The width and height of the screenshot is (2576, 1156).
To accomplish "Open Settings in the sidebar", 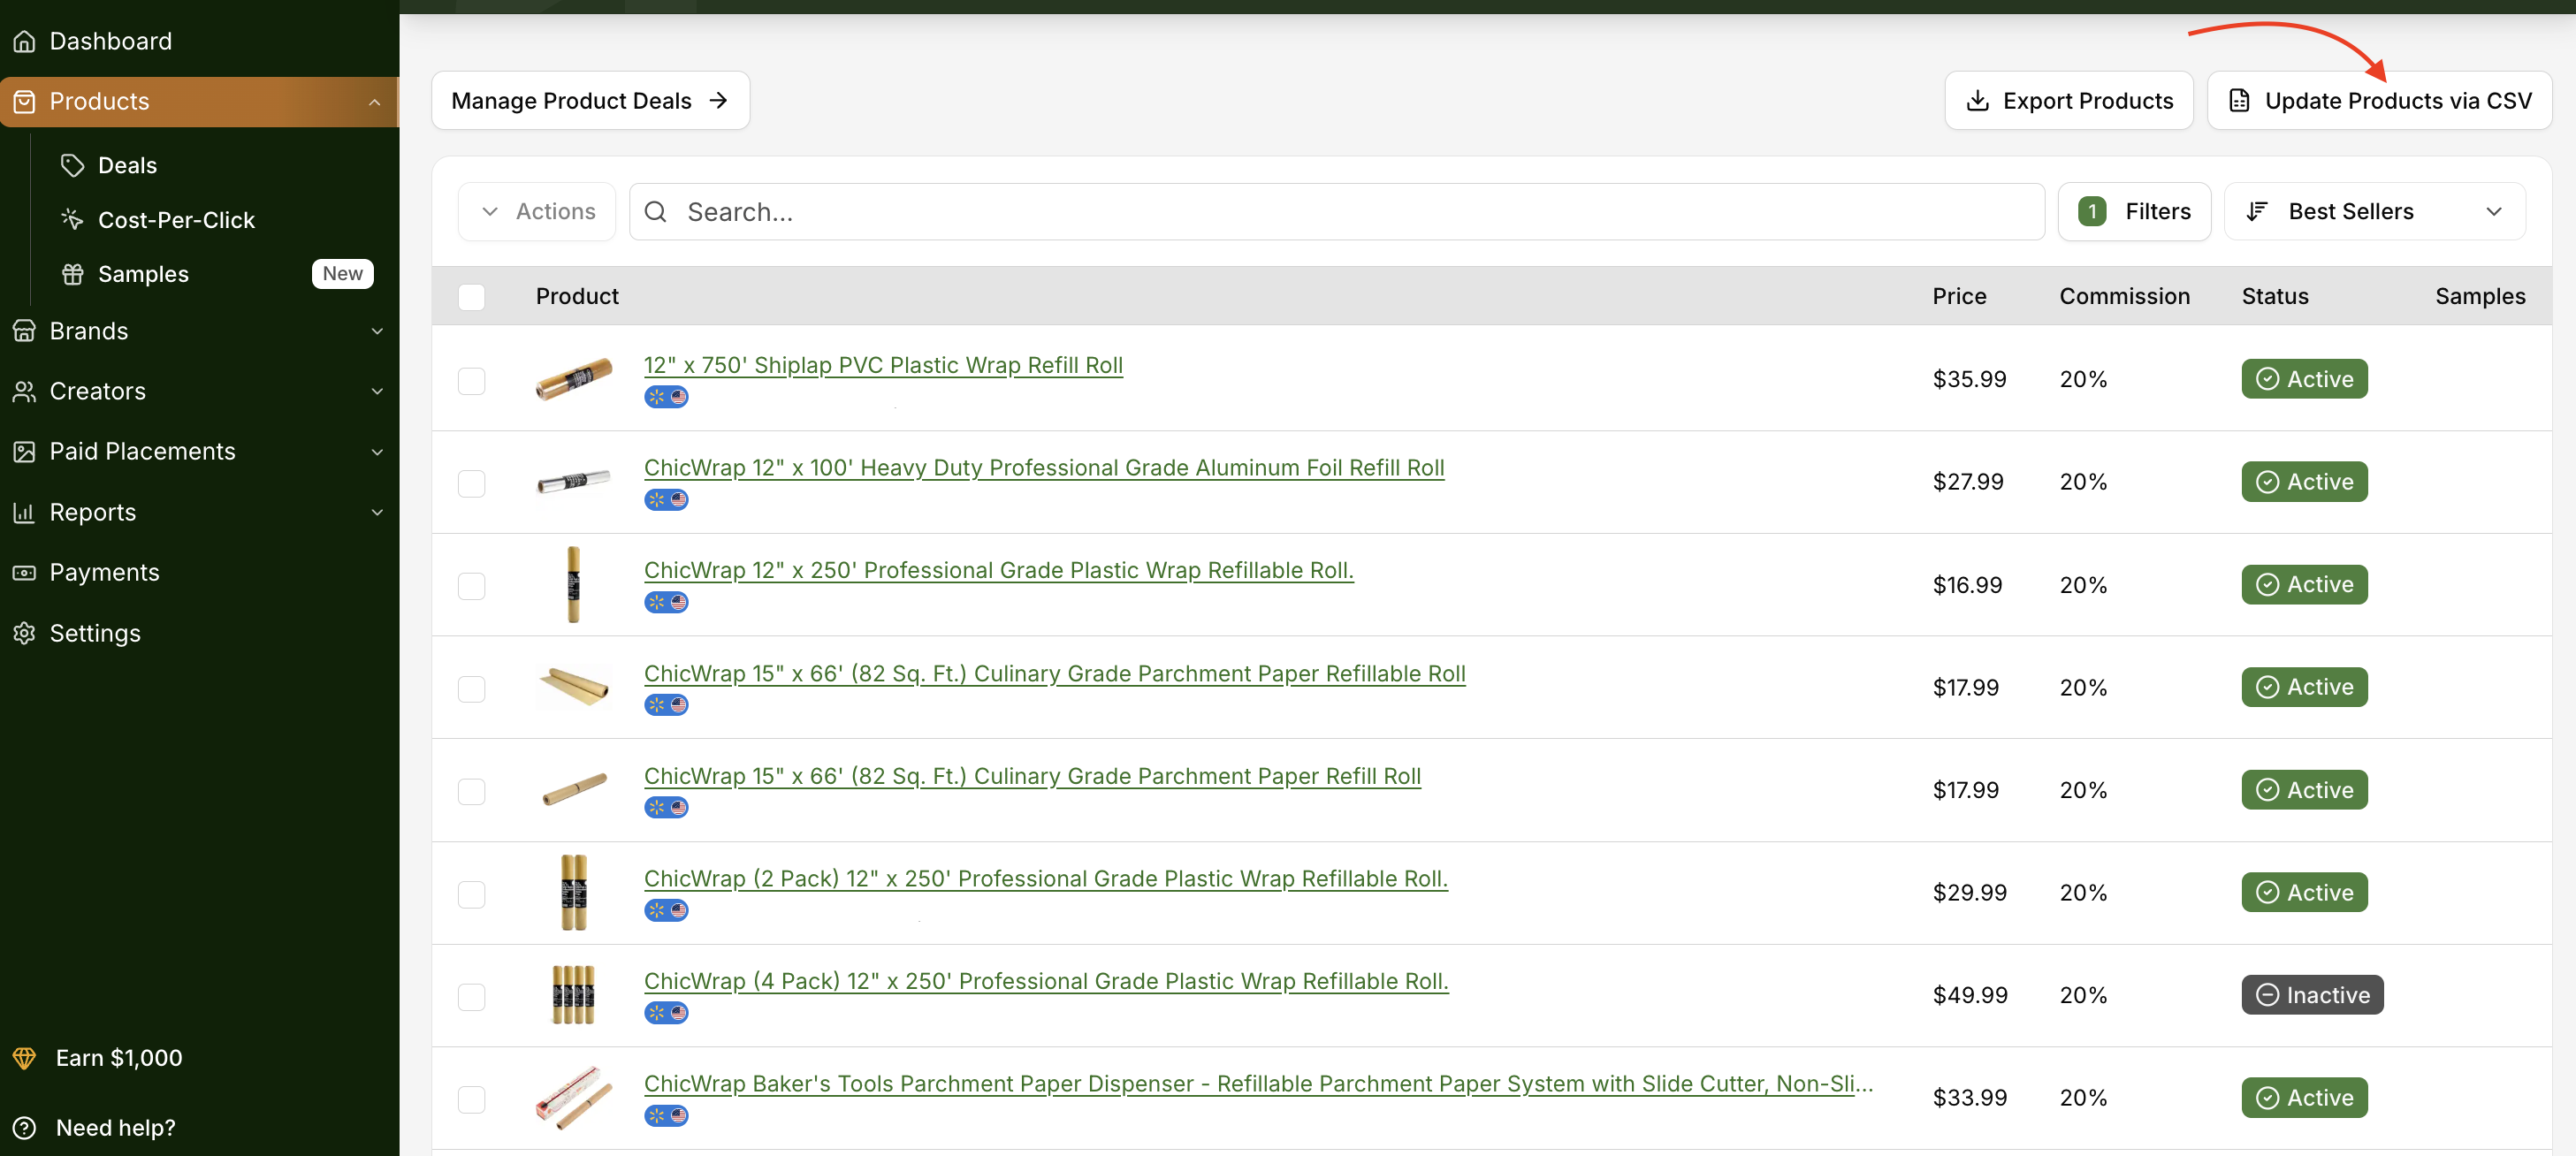I will pos(95,633).
